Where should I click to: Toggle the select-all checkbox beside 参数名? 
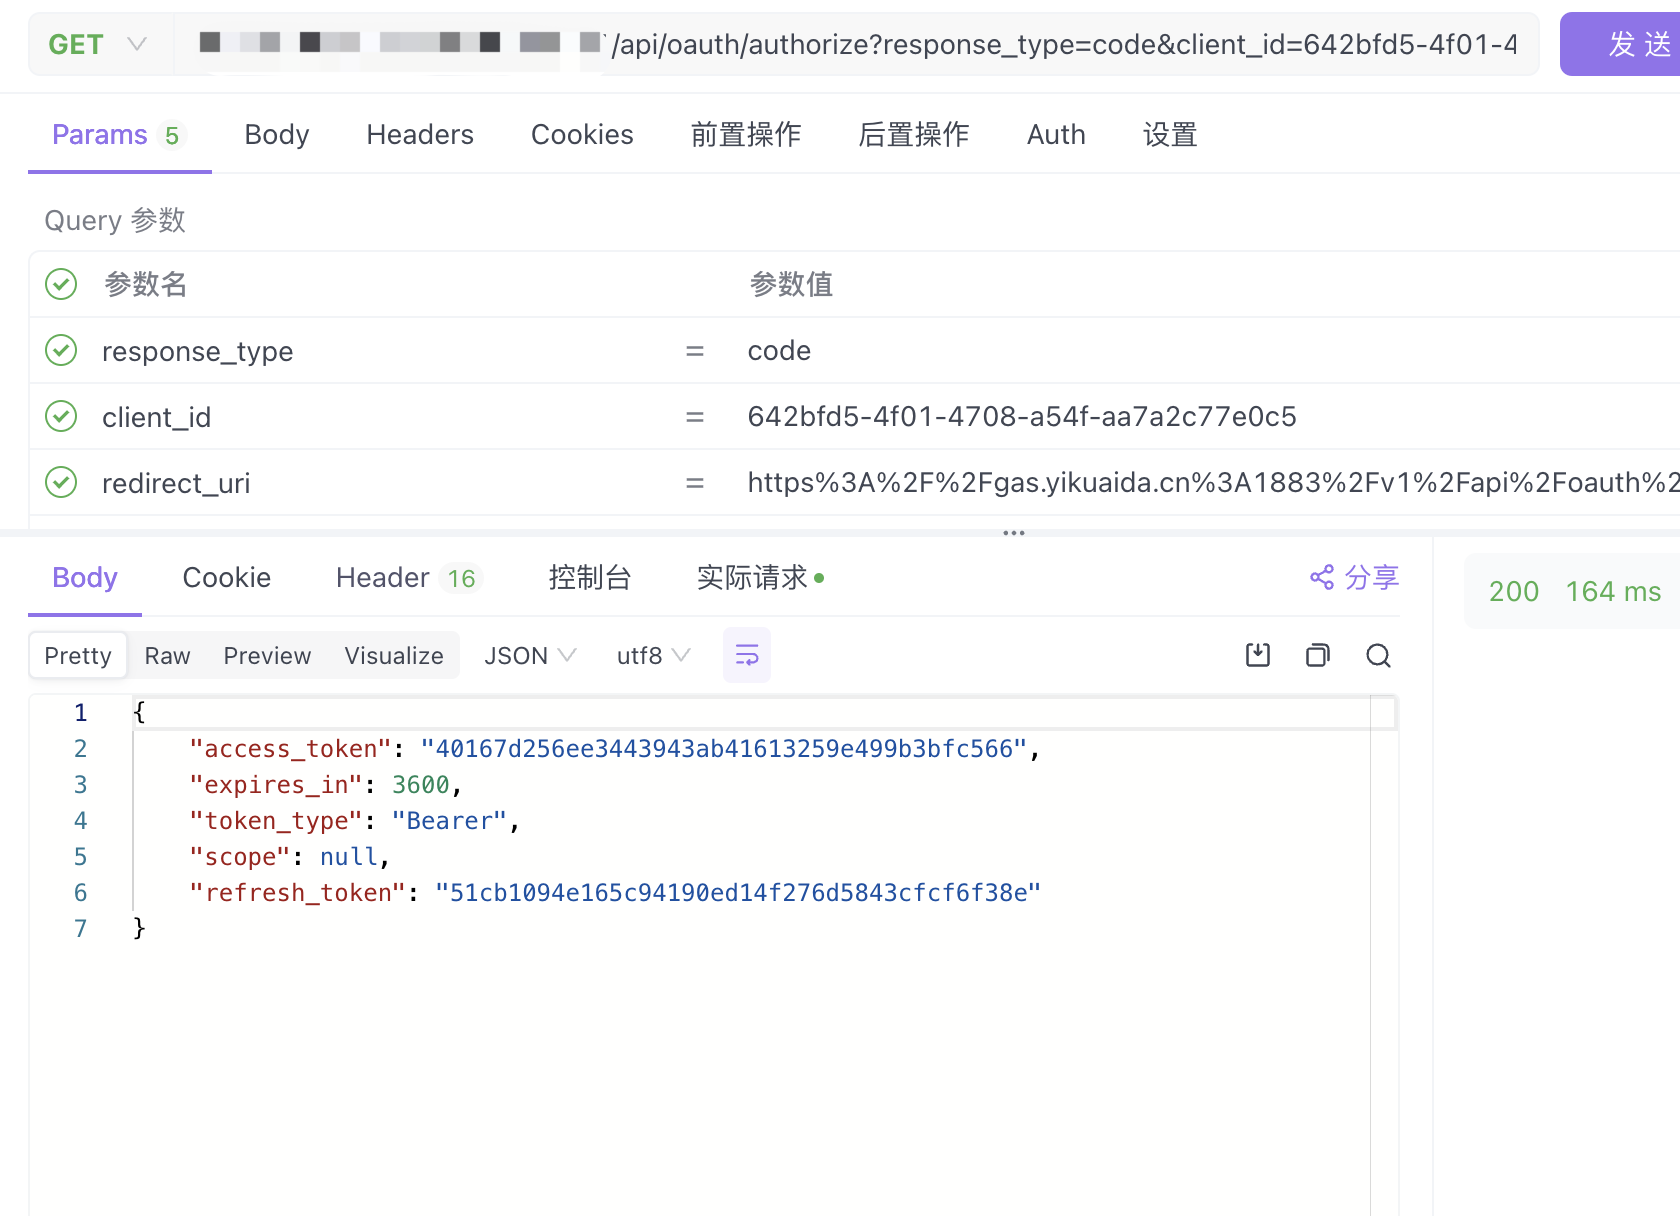(61, 284)
